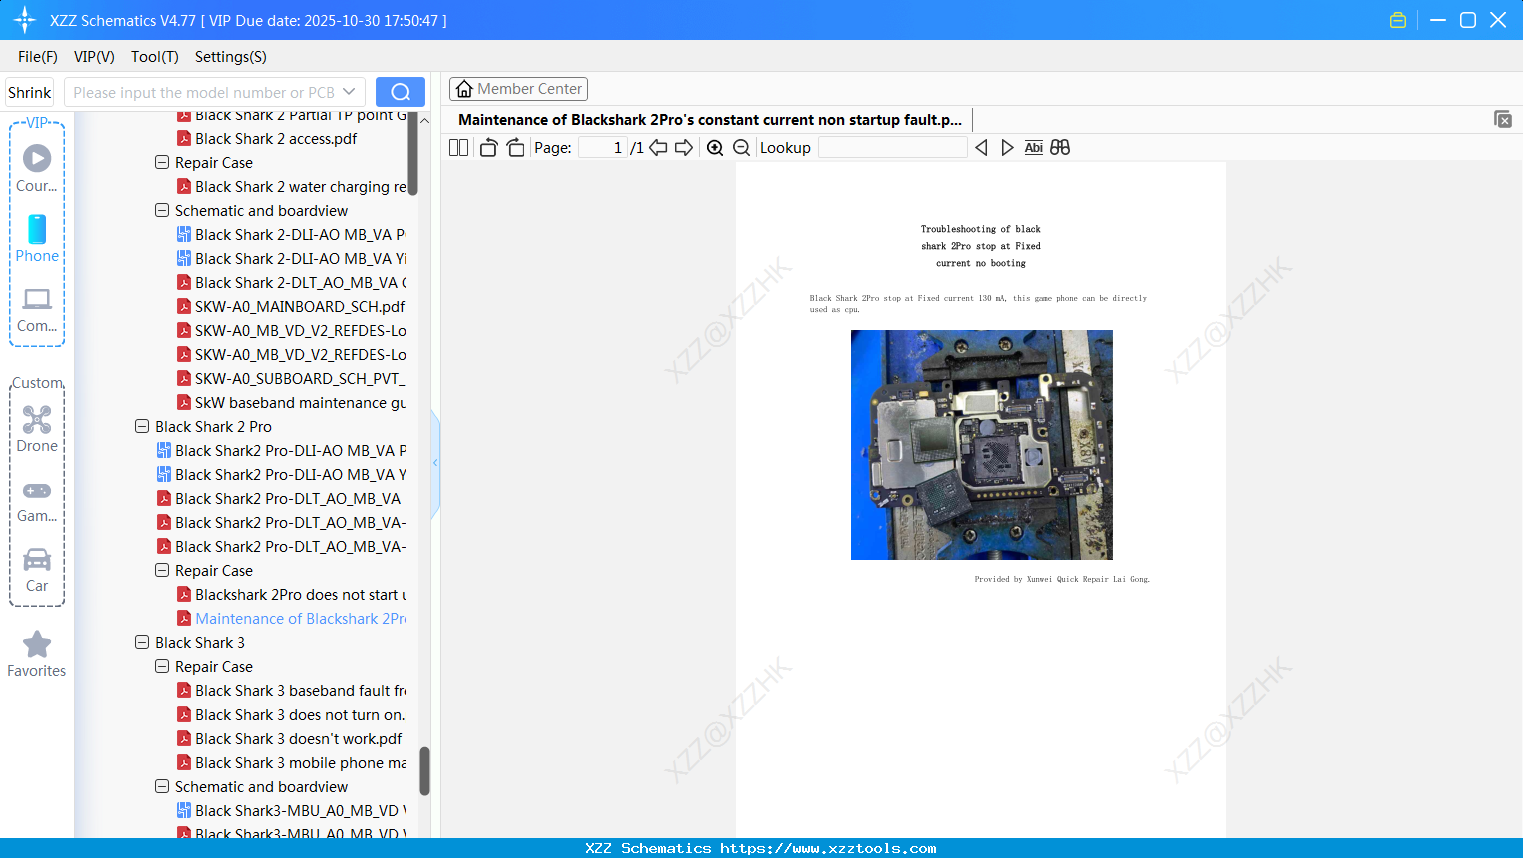Select the Phone category in VIP sidebar

coord(37,238)
